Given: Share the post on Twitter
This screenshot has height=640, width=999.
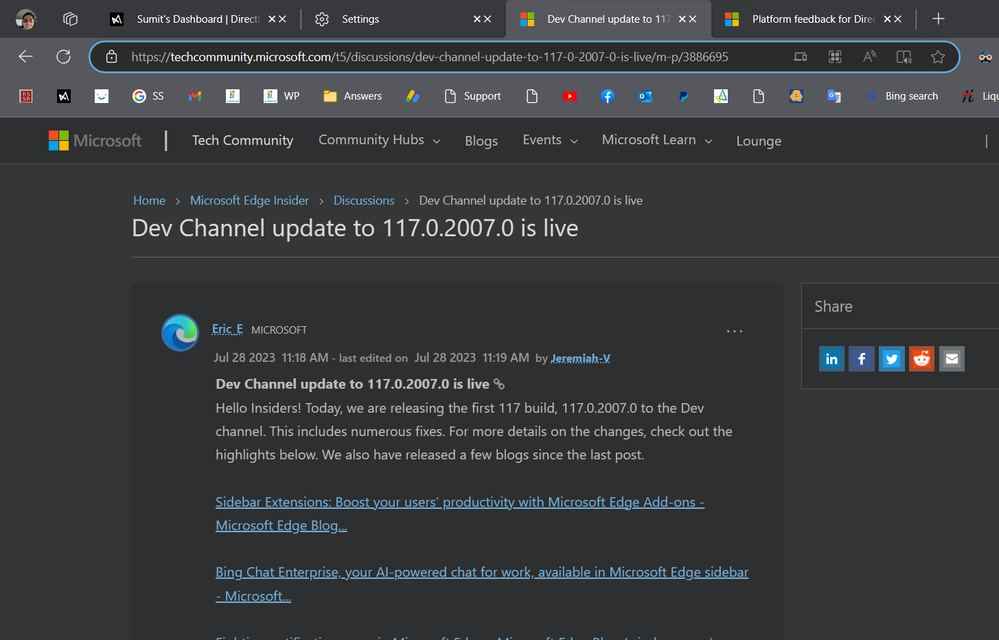Looking at the screenshot, I should click(x=891, y=359).
